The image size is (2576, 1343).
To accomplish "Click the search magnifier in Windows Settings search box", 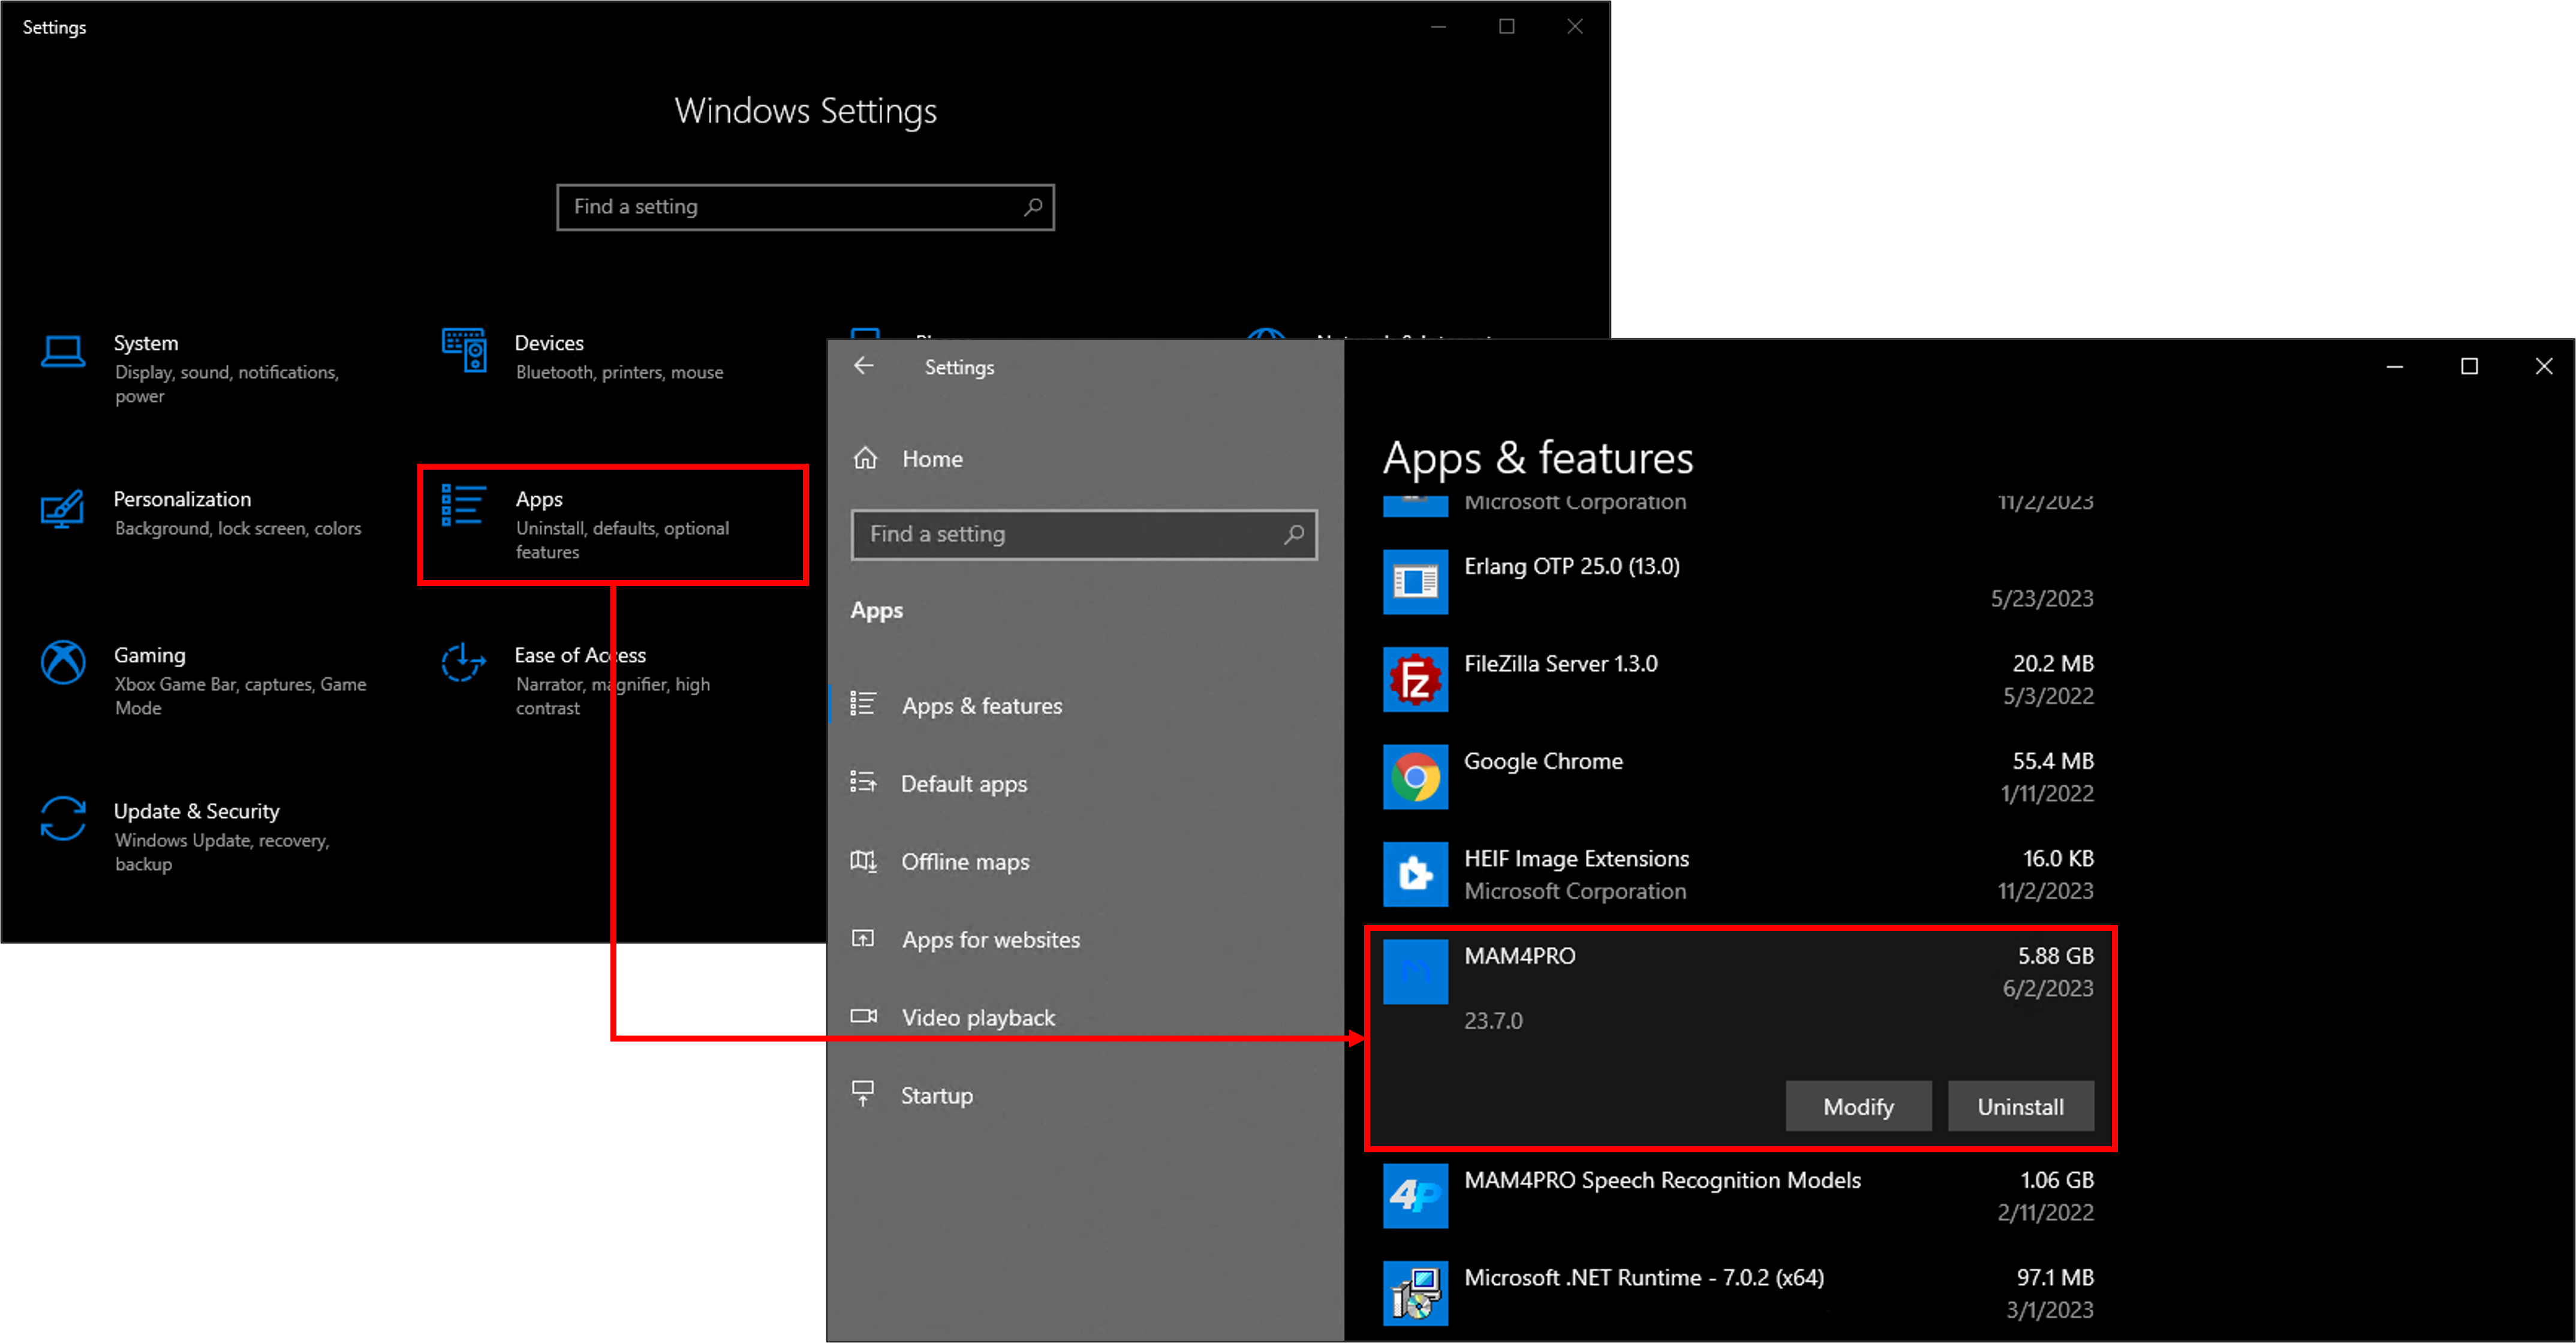I will click(1033, 207).
